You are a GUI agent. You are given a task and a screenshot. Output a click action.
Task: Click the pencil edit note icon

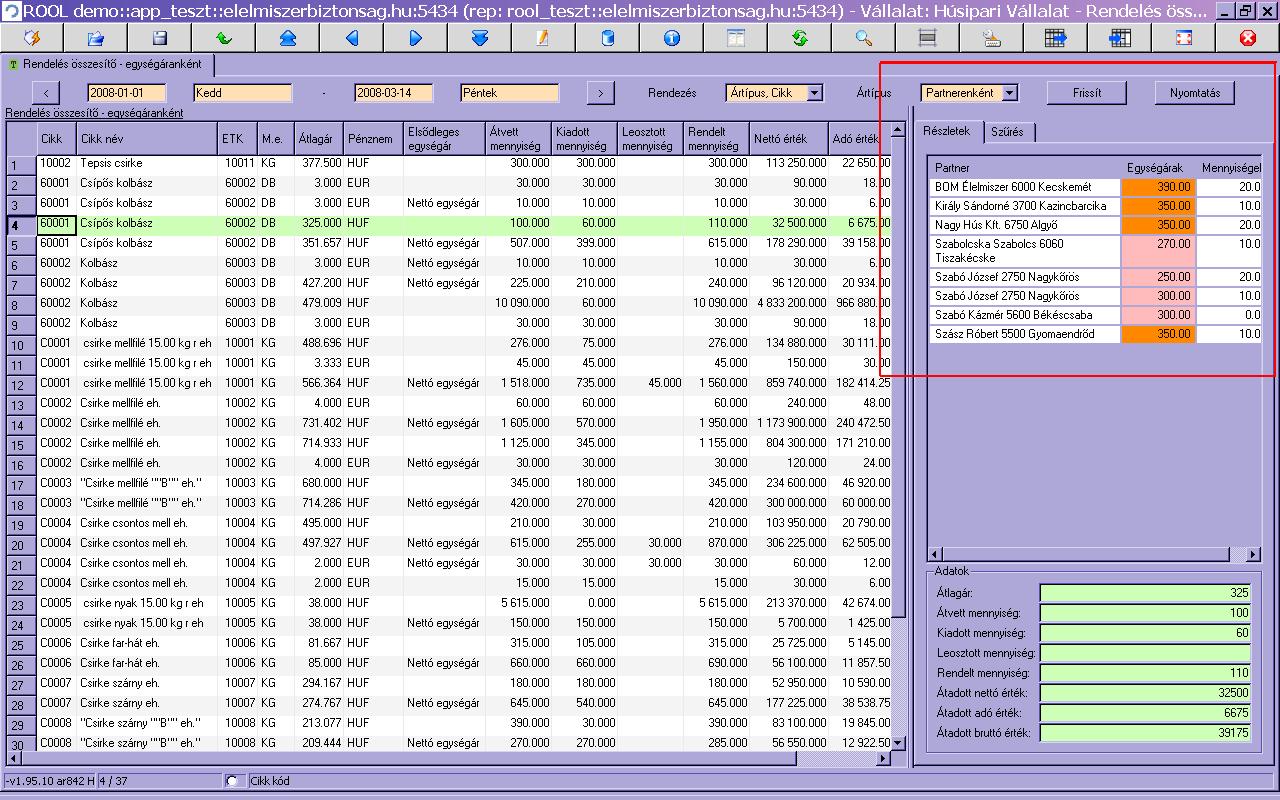point(543,38)
